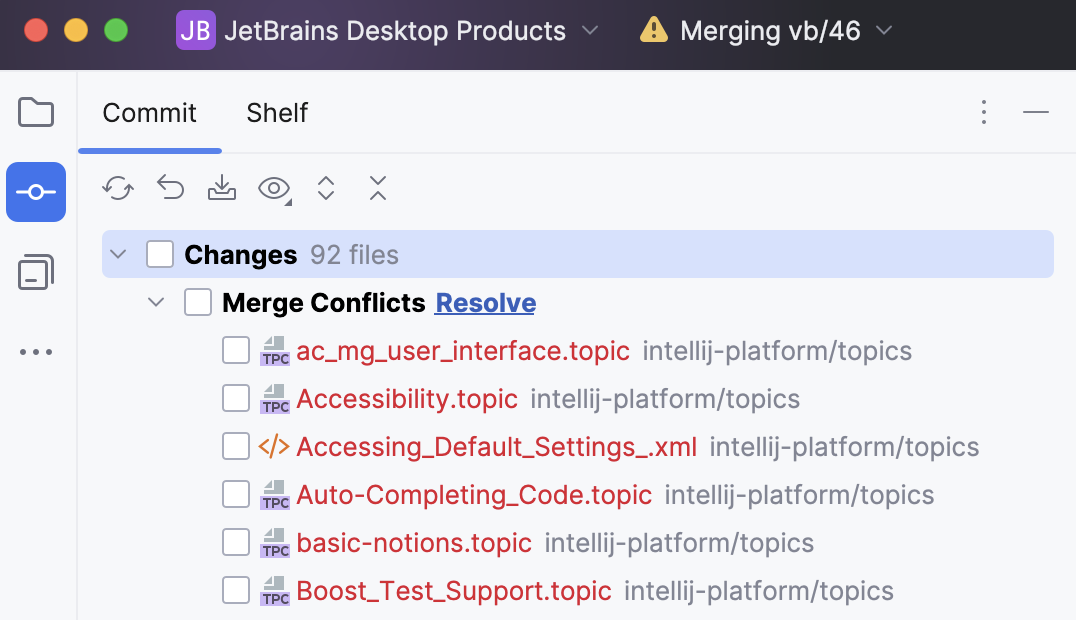Refresh the changes list
The image size is (1076, 620).
[117, 188]
